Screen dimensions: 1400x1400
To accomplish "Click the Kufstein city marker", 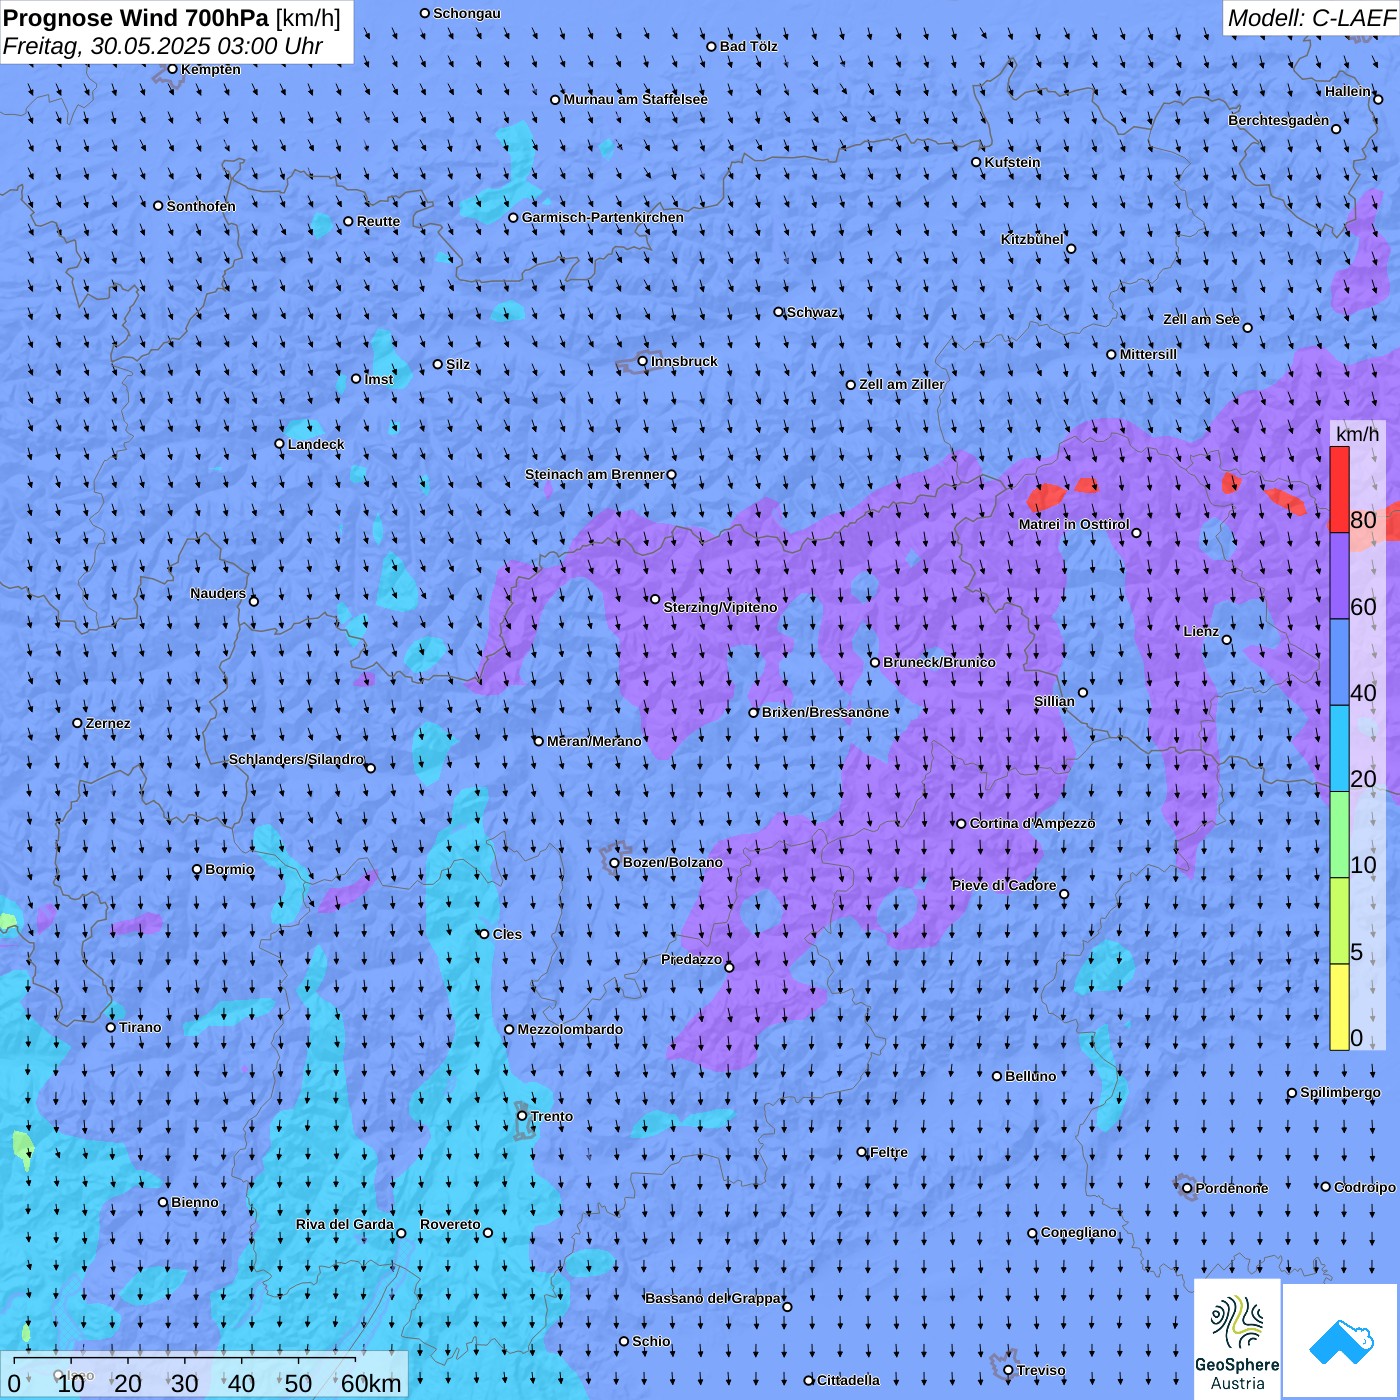I will click(977, 162).
